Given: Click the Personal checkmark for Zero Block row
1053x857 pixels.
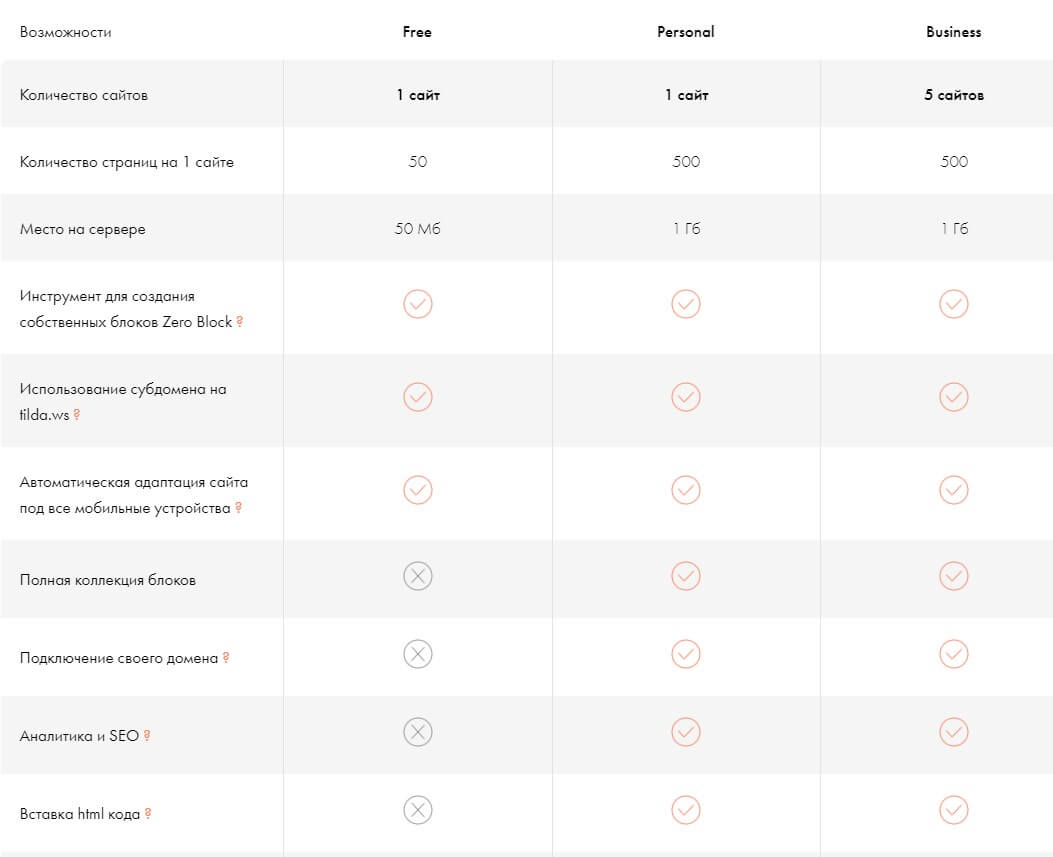Looking at the screenshot, I should tap(686, 304).
